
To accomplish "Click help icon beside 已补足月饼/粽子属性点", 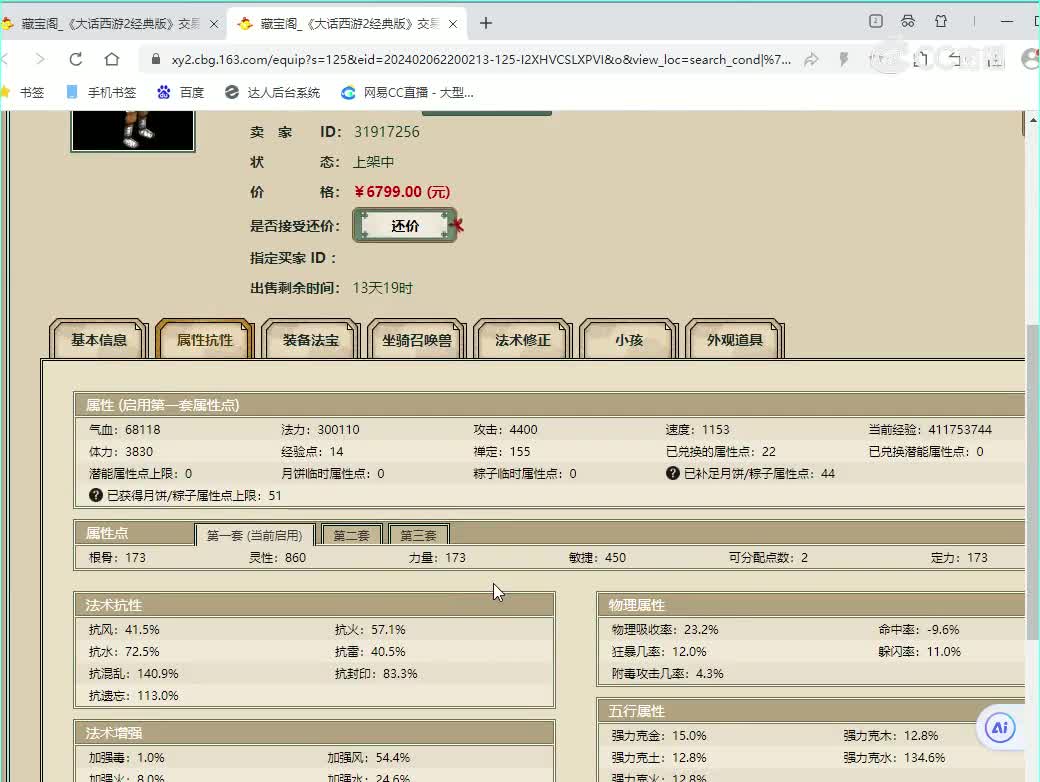I will click(x=673, y=473).
